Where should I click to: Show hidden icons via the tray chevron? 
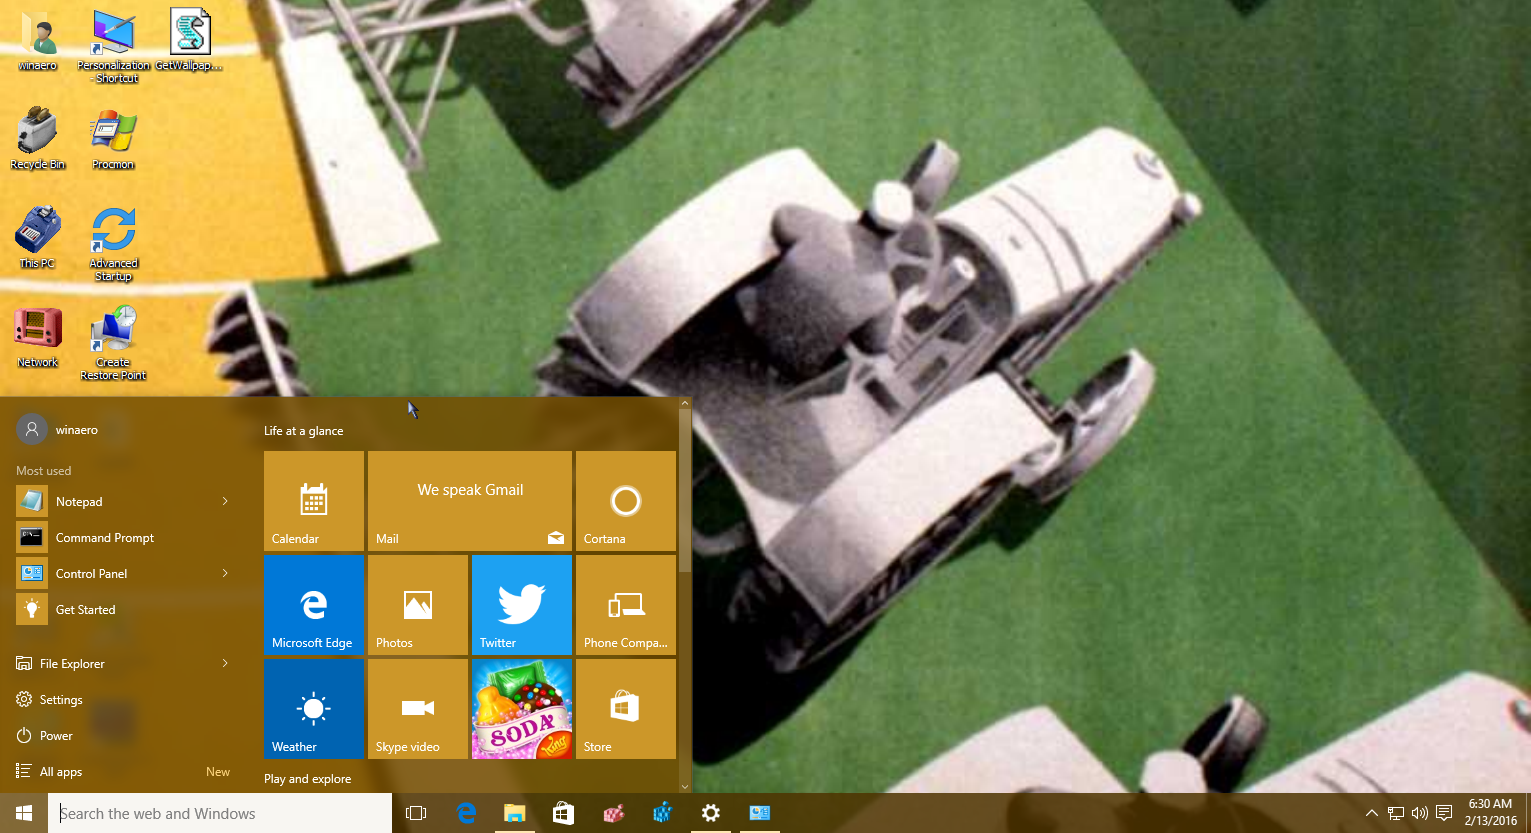click(x=1371, y=813)
